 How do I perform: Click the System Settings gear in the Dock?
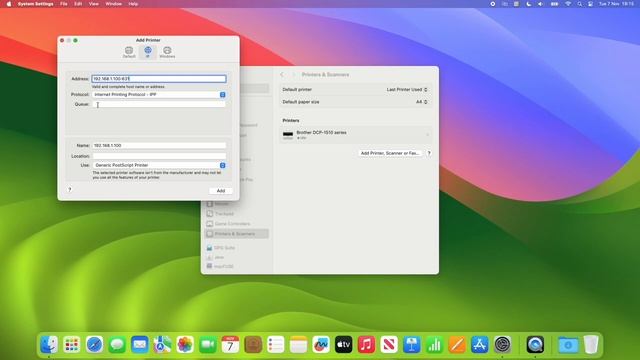502,344
